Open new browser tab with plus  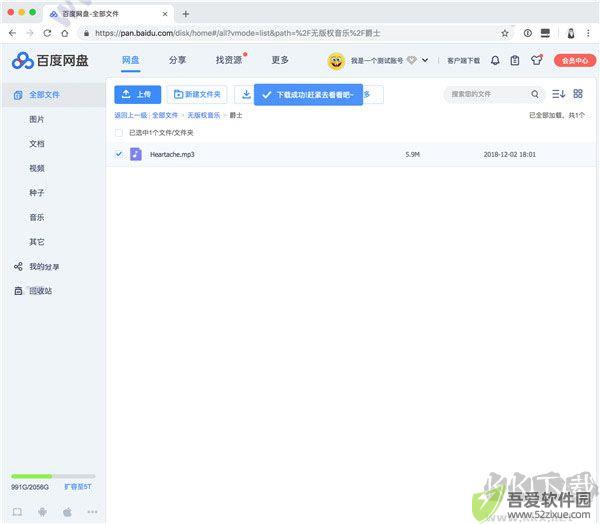186,14
